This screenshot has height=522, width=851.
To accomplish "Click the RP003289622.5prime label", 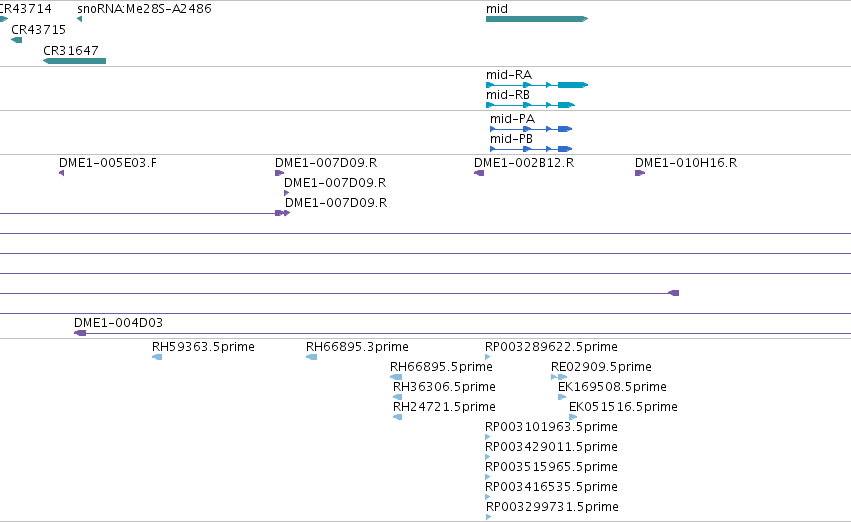I will [x=551, y=347].
